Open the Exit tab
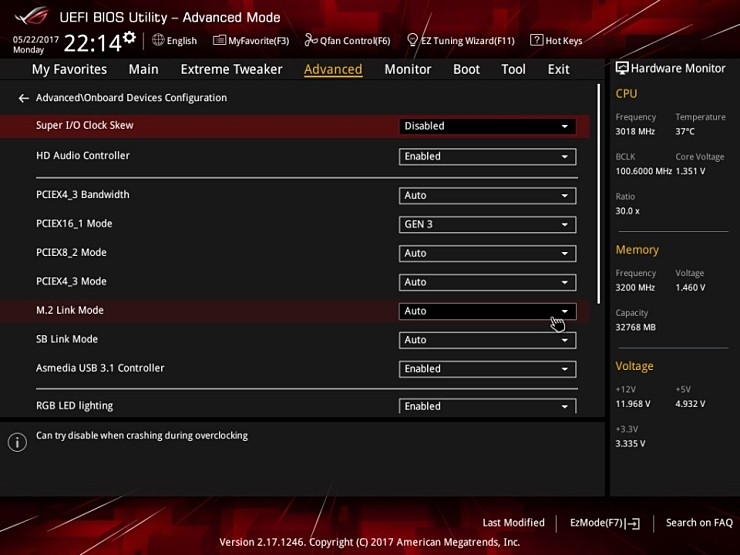This screenshot has height=555, width=740. (x=558, y=69)
